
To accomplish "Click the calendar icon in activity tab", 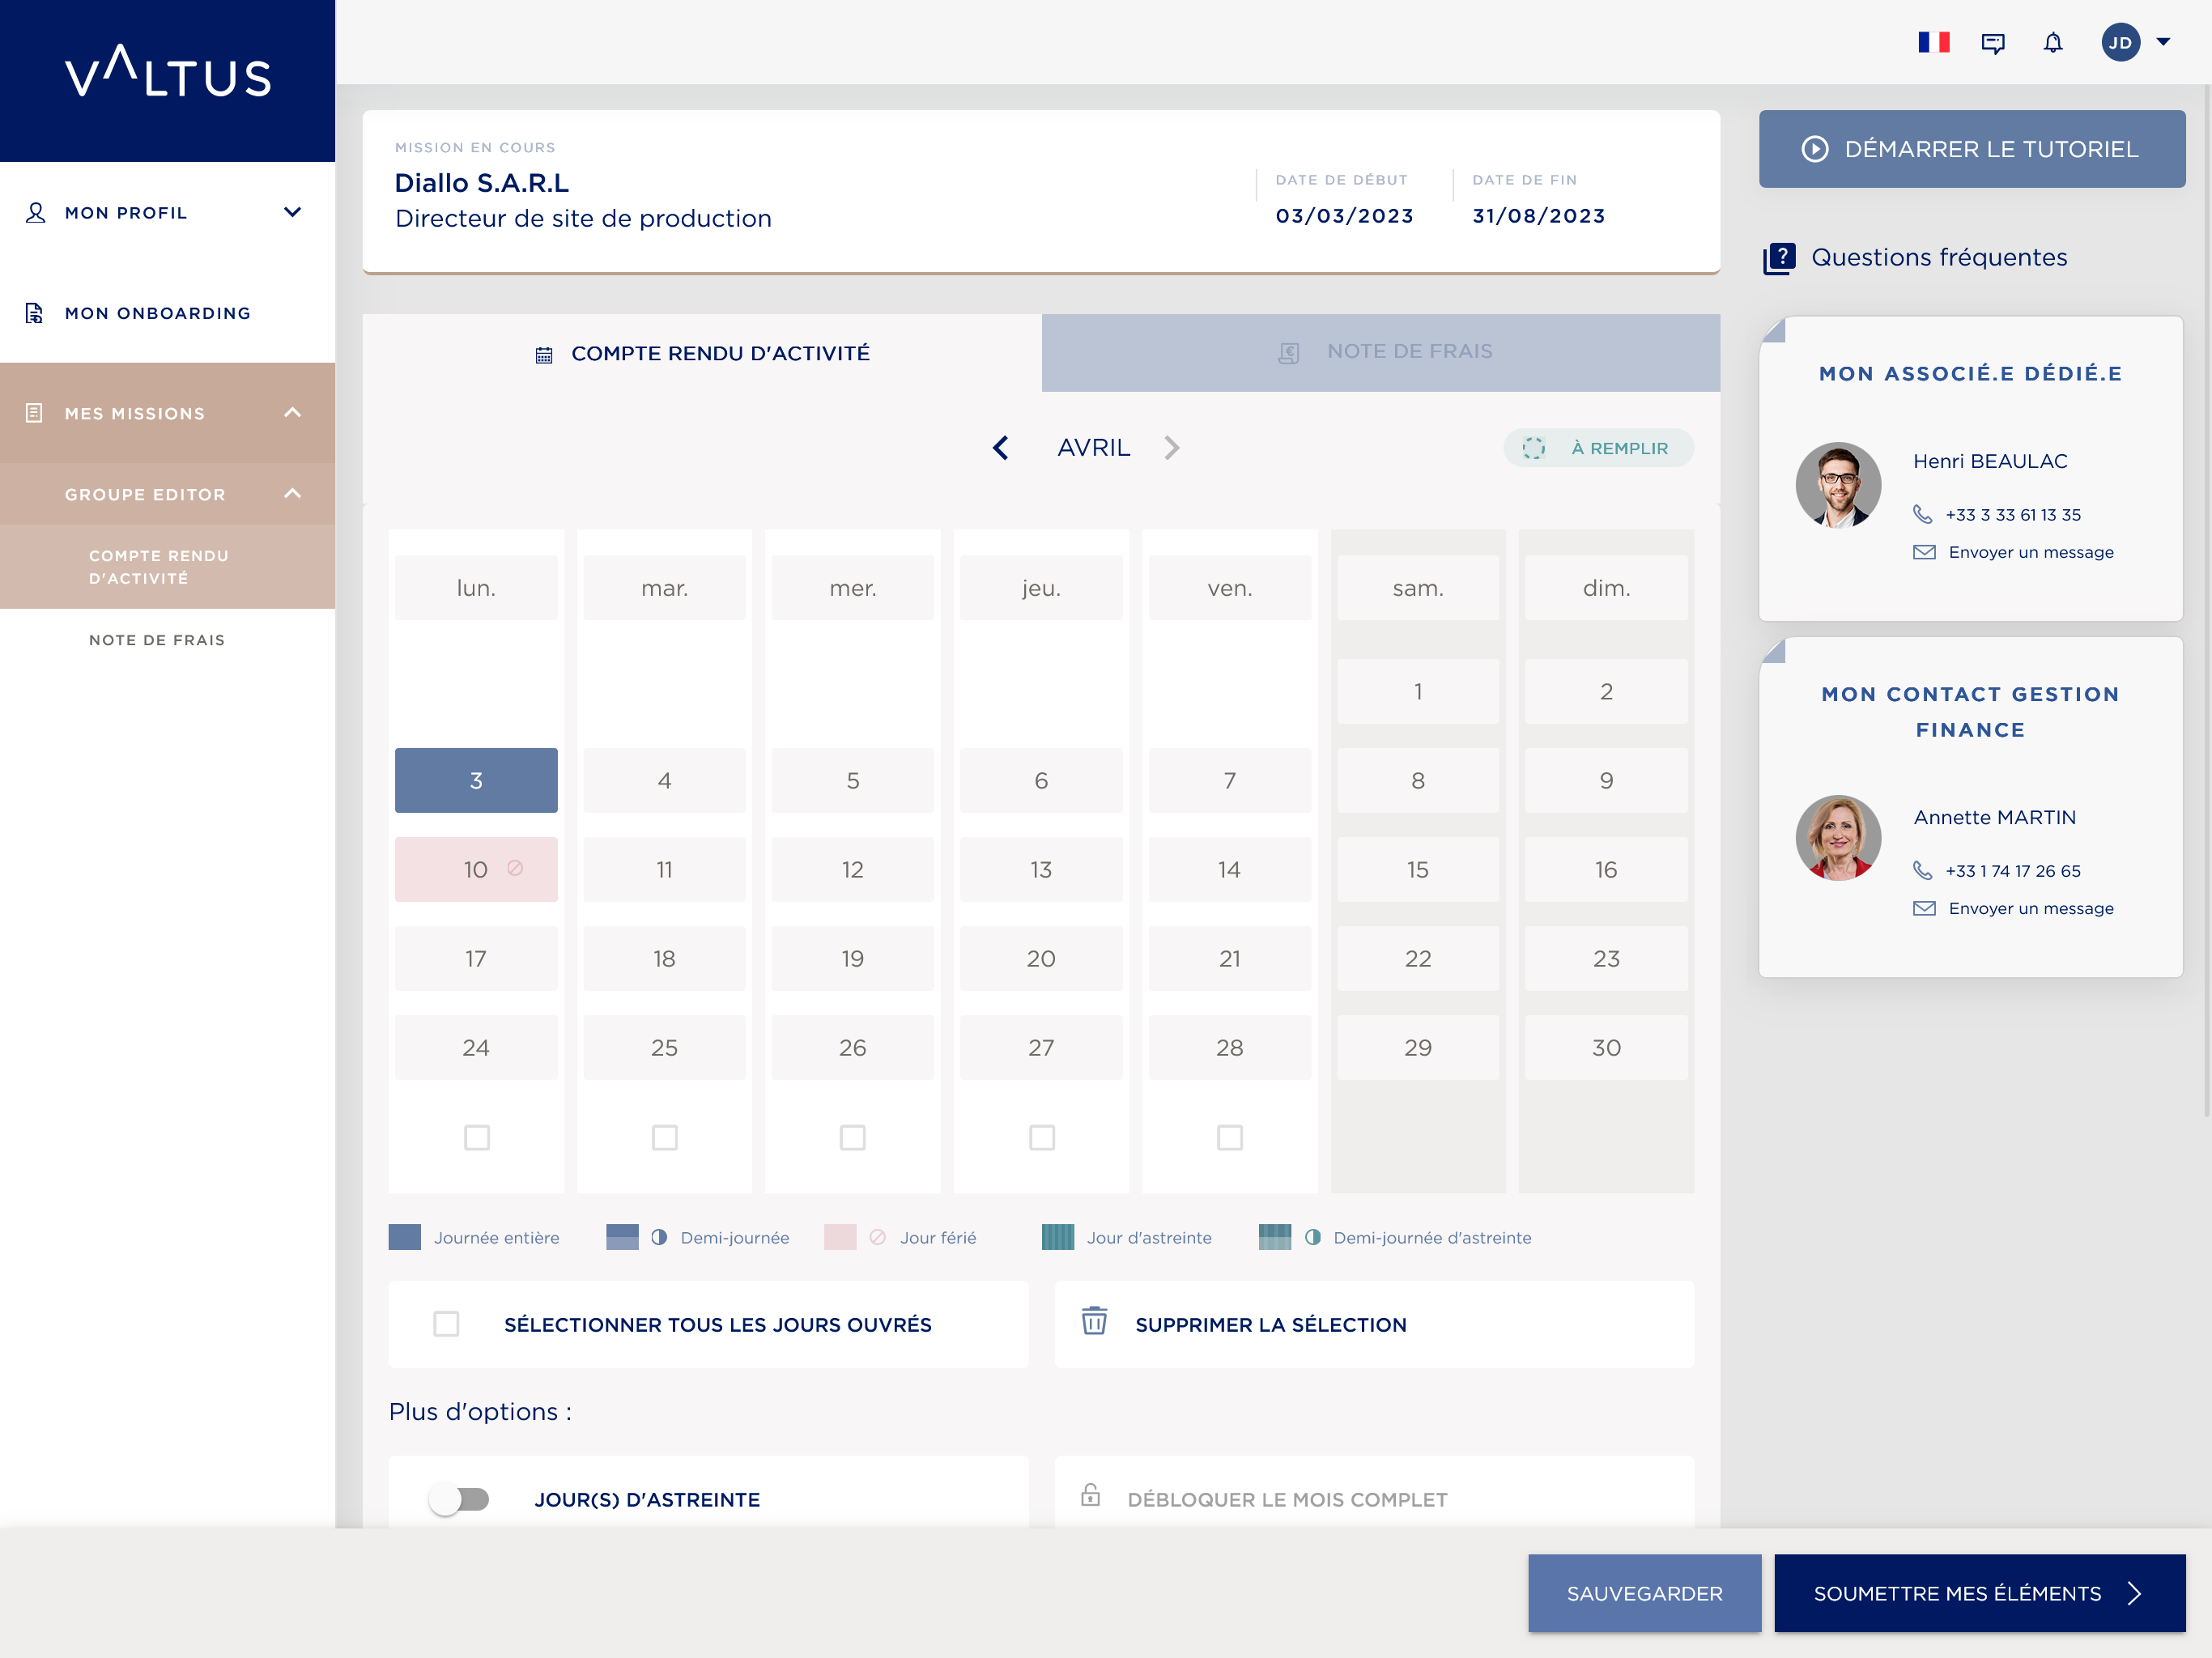I will pyautogui.click(x=543, y=355).
